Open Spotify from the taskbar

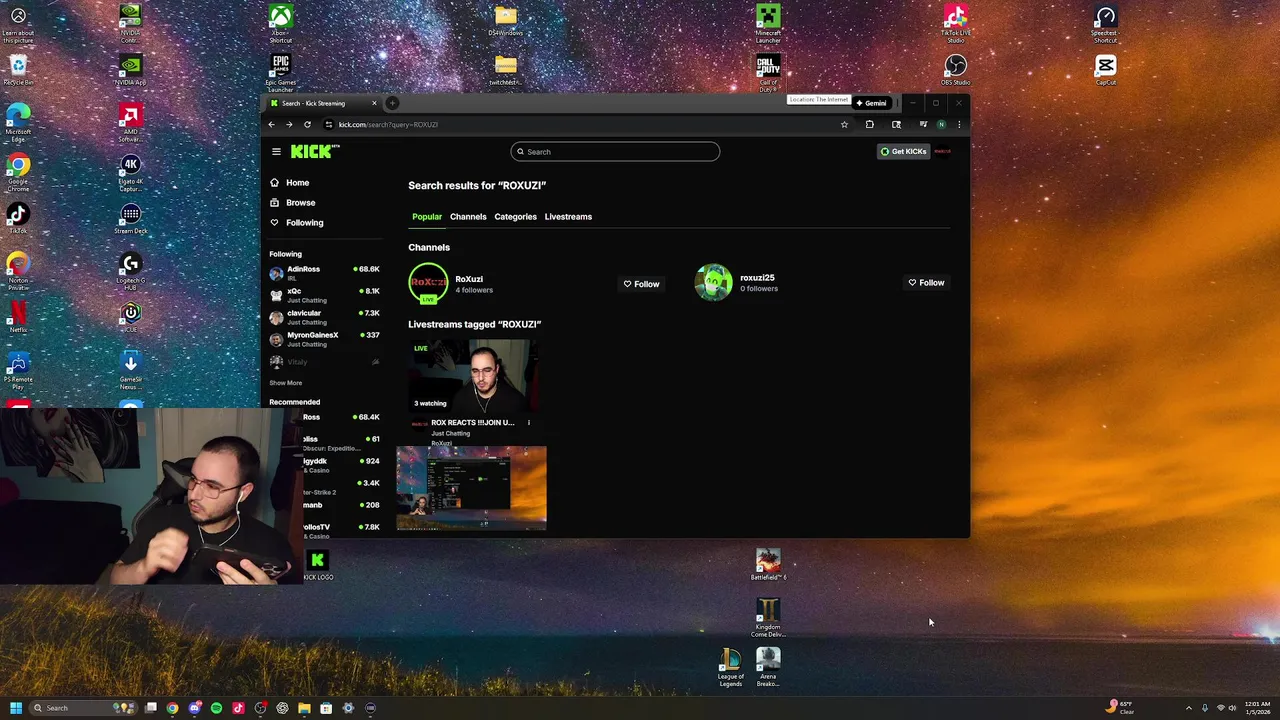tap(216, 708)
